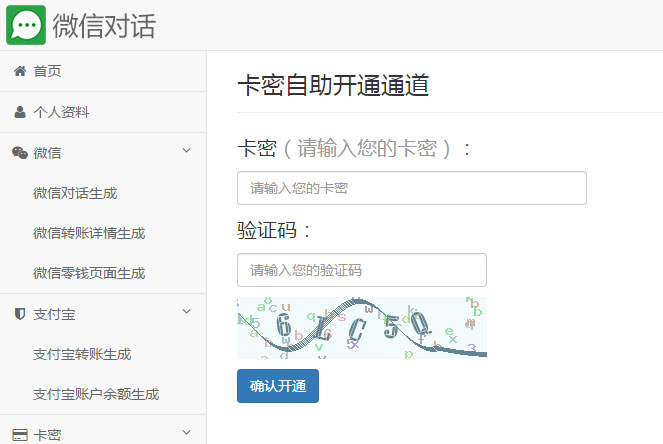
Task: Collapse the 微信 section chevron
Action: point(186,152)
